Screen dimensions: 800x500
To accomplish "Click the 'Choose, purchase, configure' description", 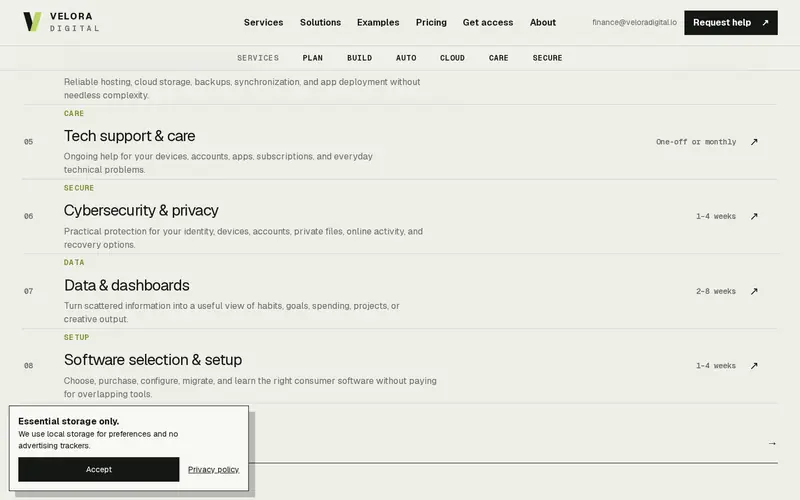I will pyautogui.click(x=250, y=387).
